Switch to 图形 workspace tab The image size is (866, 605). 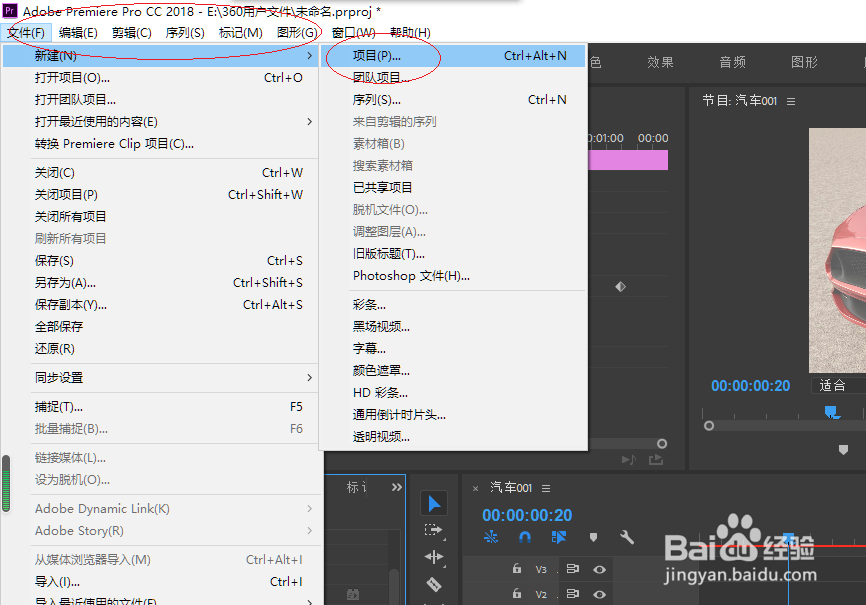coord(804,62)
